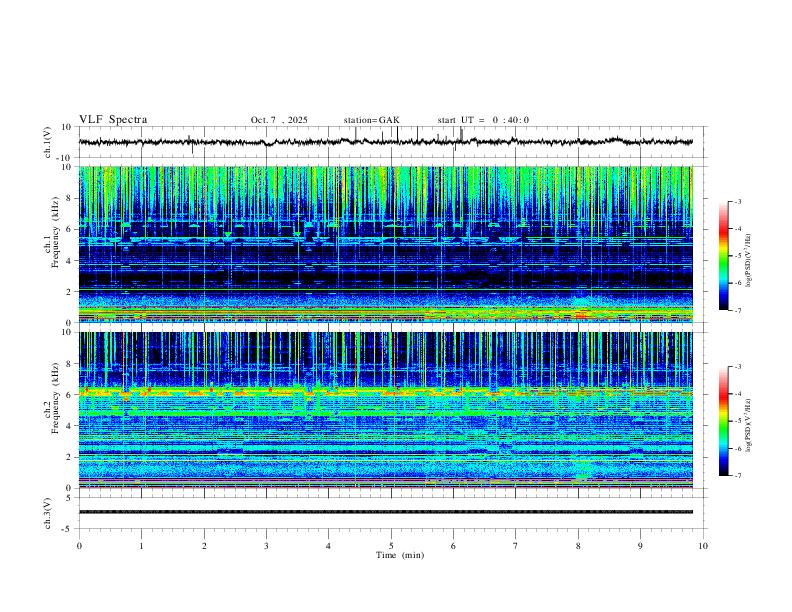Click the ch.2 spectrogram color scale bar
Viewport: 792px width, 612px height.
(723, 421)
